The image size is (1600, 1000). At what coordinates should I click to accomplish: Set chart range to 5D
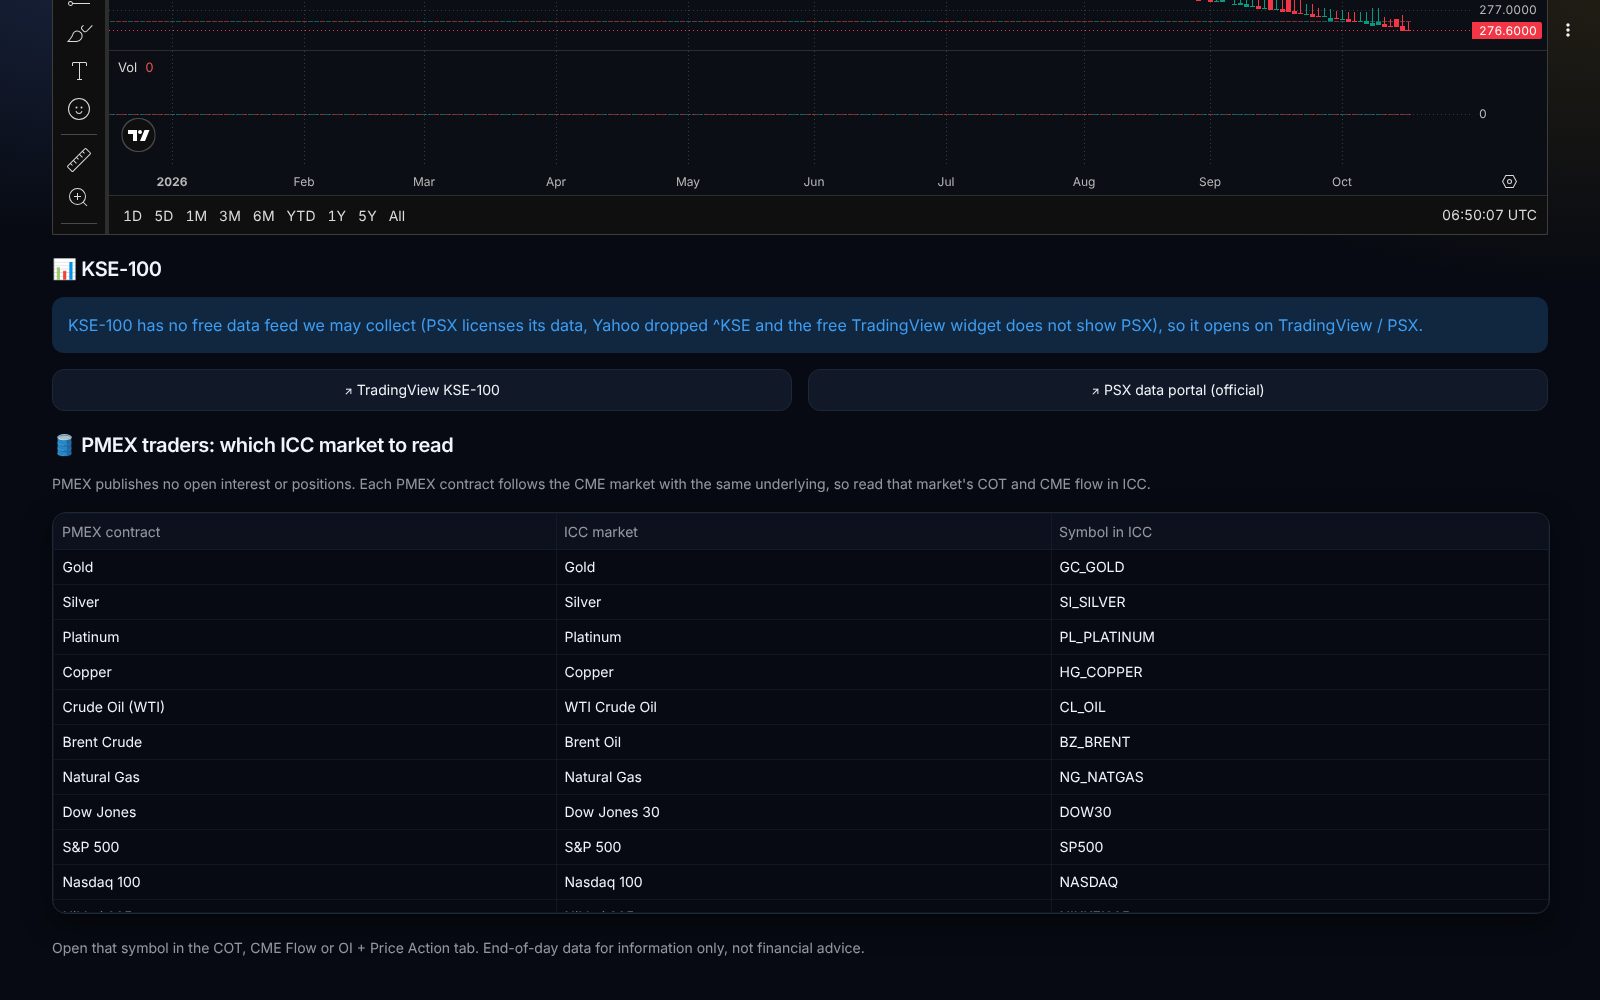click(164, 216)
